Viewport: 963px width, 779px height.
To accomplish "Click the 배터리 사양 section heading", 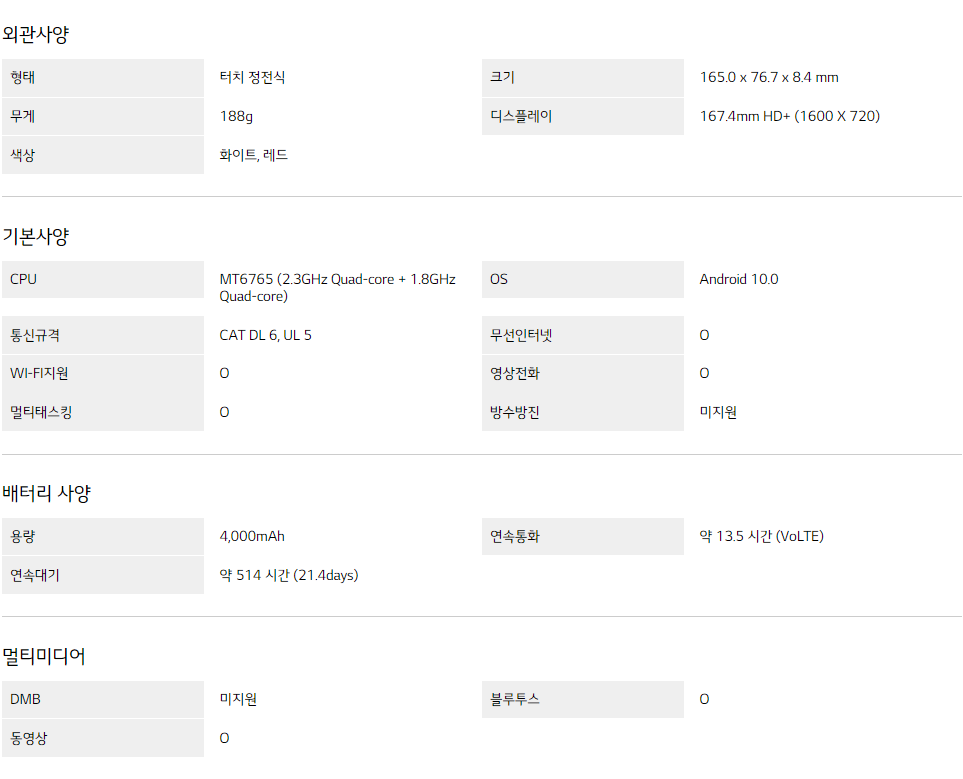I will pos(47,493).
